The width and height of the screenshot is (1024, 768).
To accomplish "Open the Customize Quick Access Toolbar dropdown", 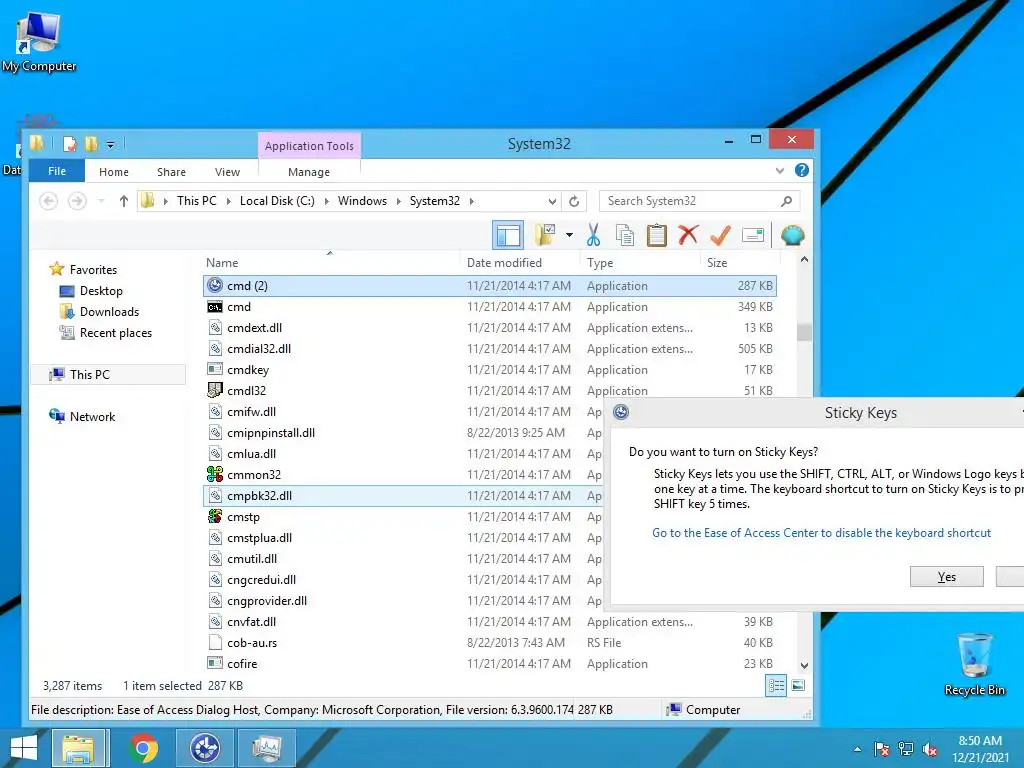I will (110, 144).
